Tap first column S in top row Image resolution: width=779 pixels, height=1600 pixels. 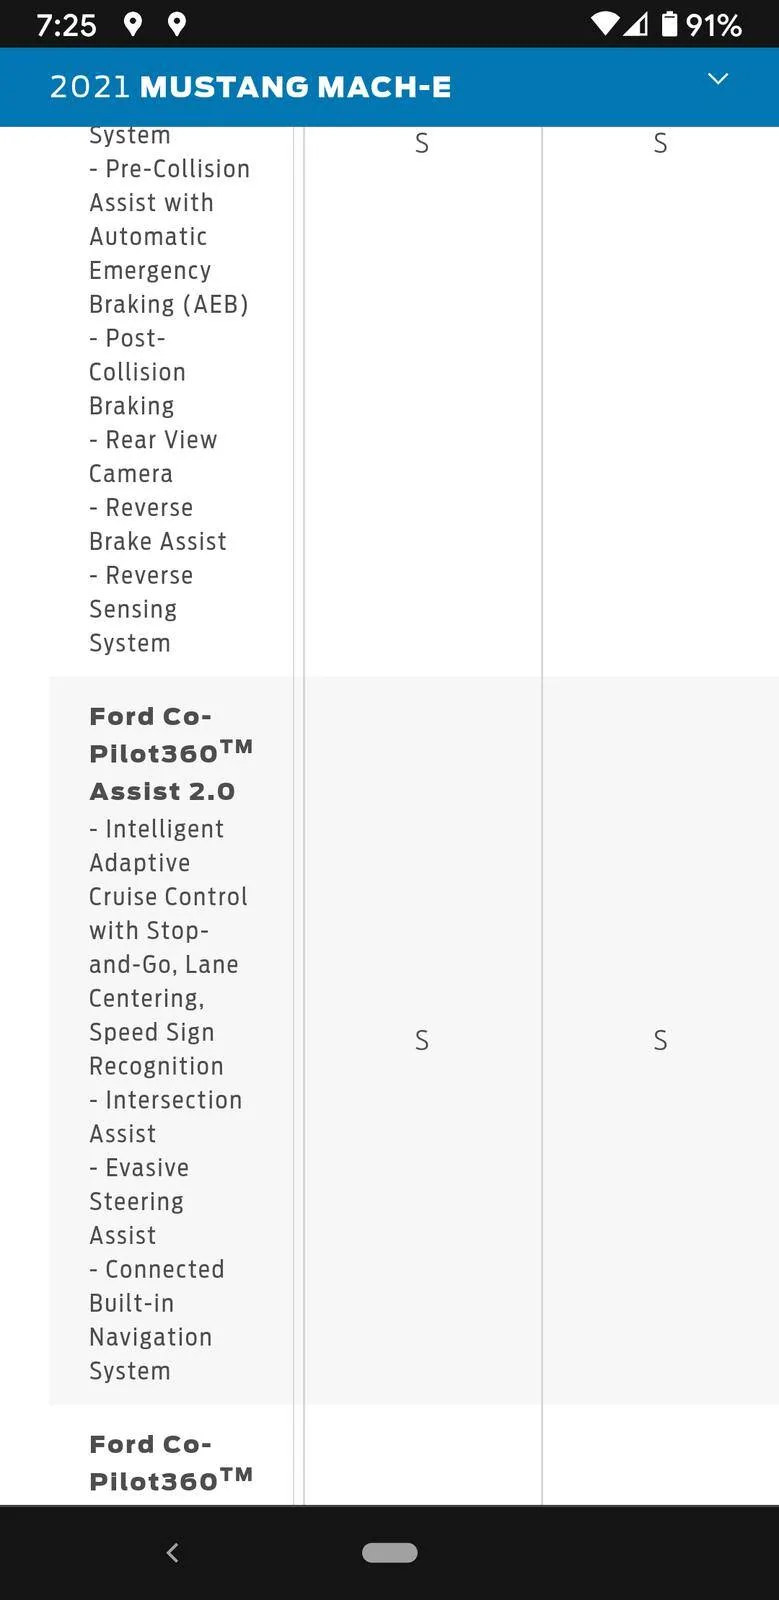[x=422, y=143]
